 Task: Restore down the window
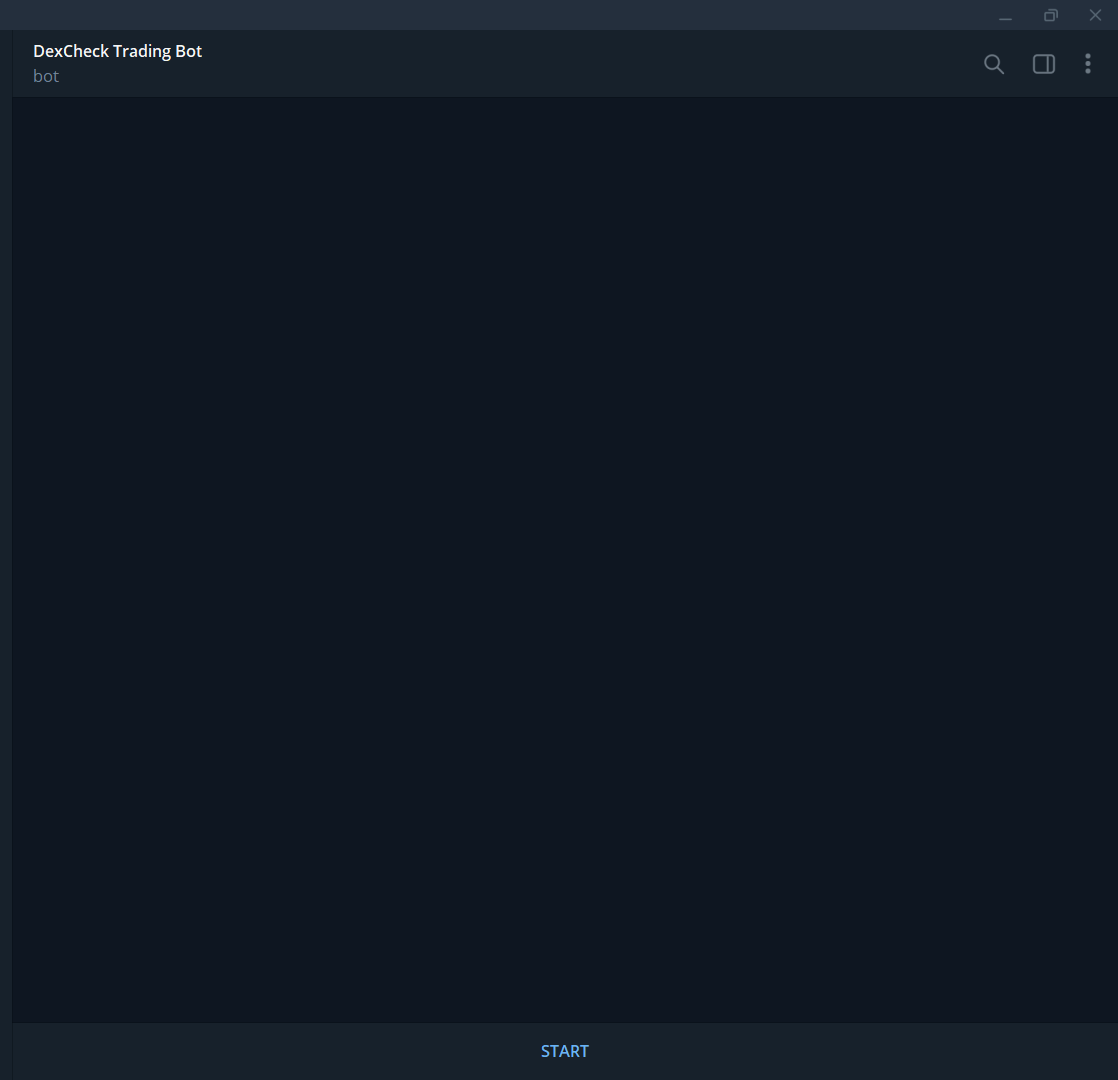pyautogui.click(x=1050, y=15)
